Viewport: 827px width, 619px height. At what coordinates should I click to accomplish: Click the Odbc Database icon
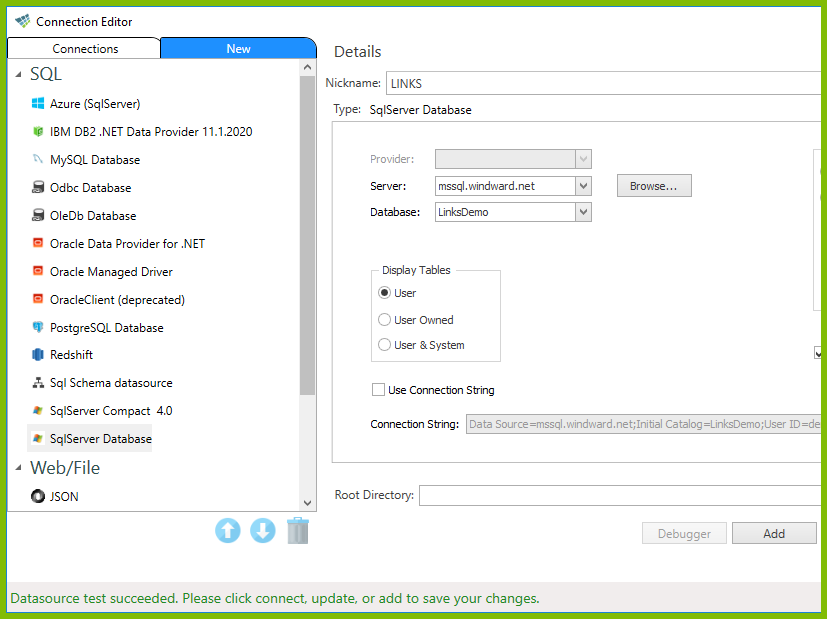pyautogui.click(x=38, y=187)
